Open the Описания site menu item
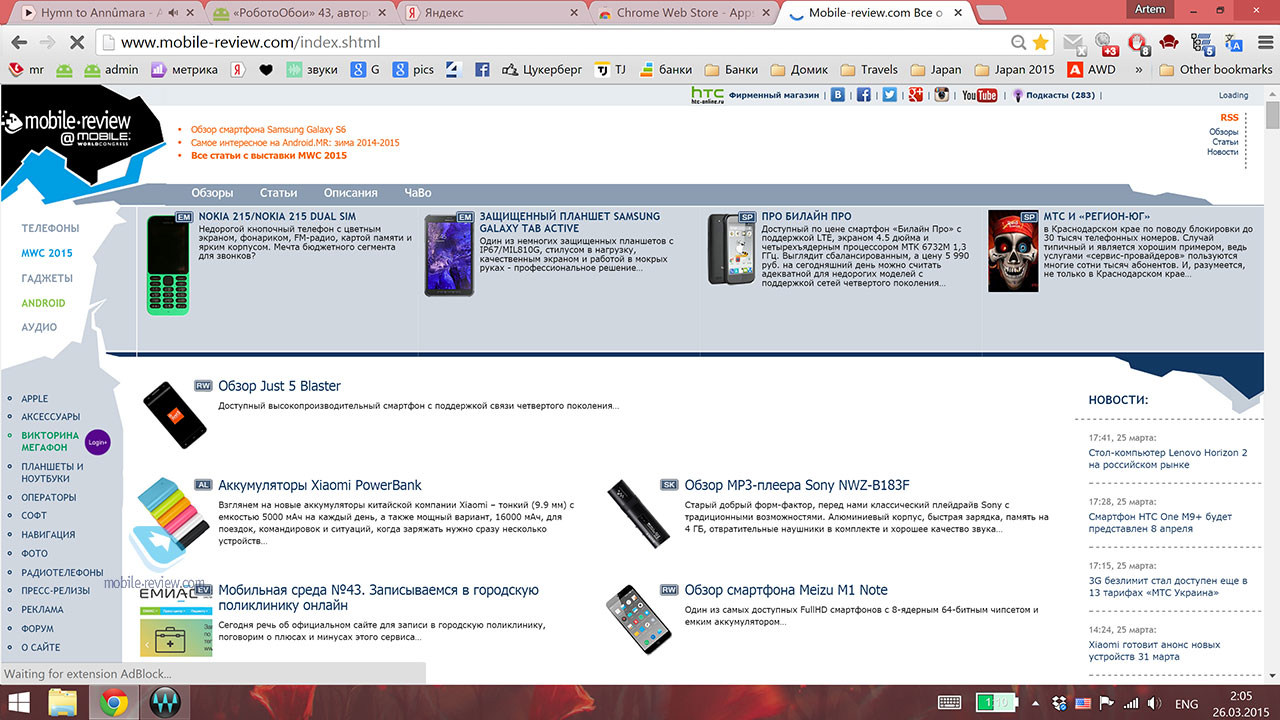Viewport: 1280px width, 720px height. 350,193
